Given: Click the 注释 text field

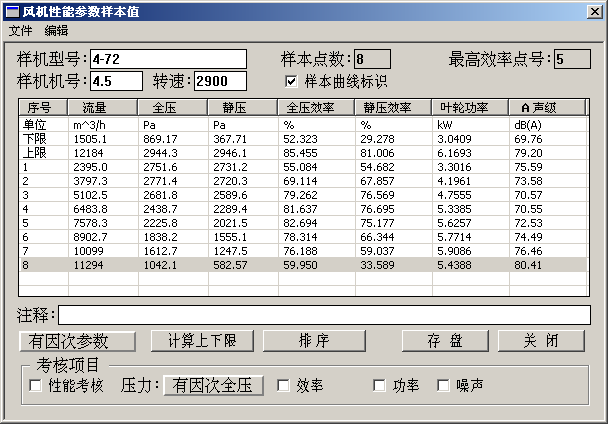Looking at the screenshot, I should pyautogui.click(x=323, y=316).
